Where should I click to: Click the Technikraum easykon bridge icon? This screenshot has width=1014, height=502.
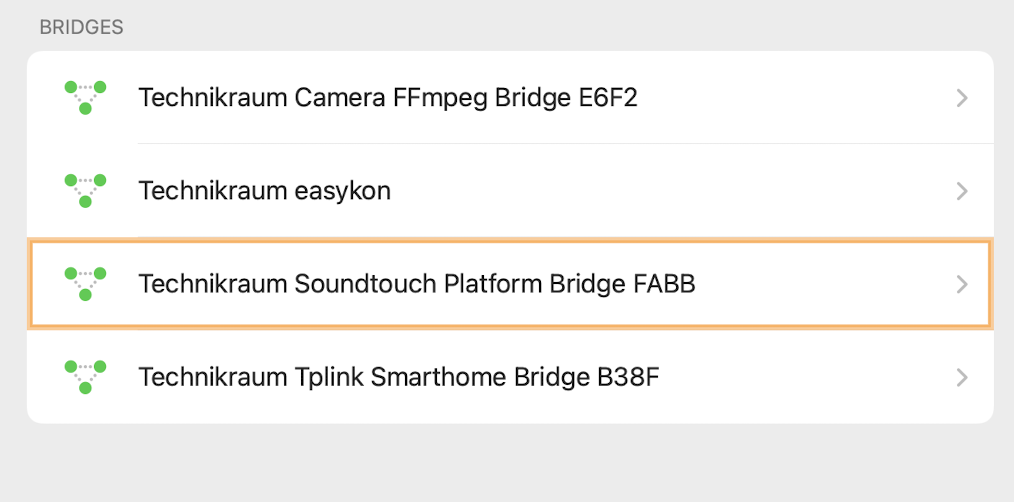tap(85, 190)
